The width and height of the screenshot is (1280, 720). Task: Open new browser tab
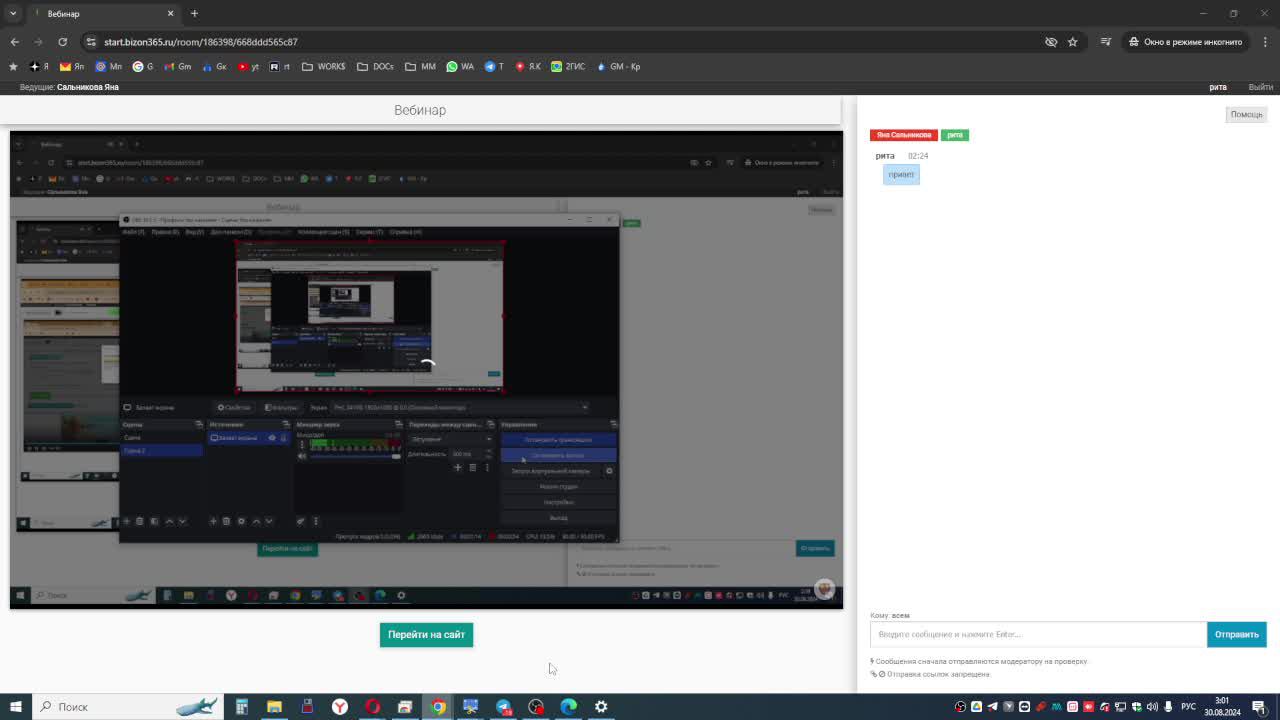[194, 13]
